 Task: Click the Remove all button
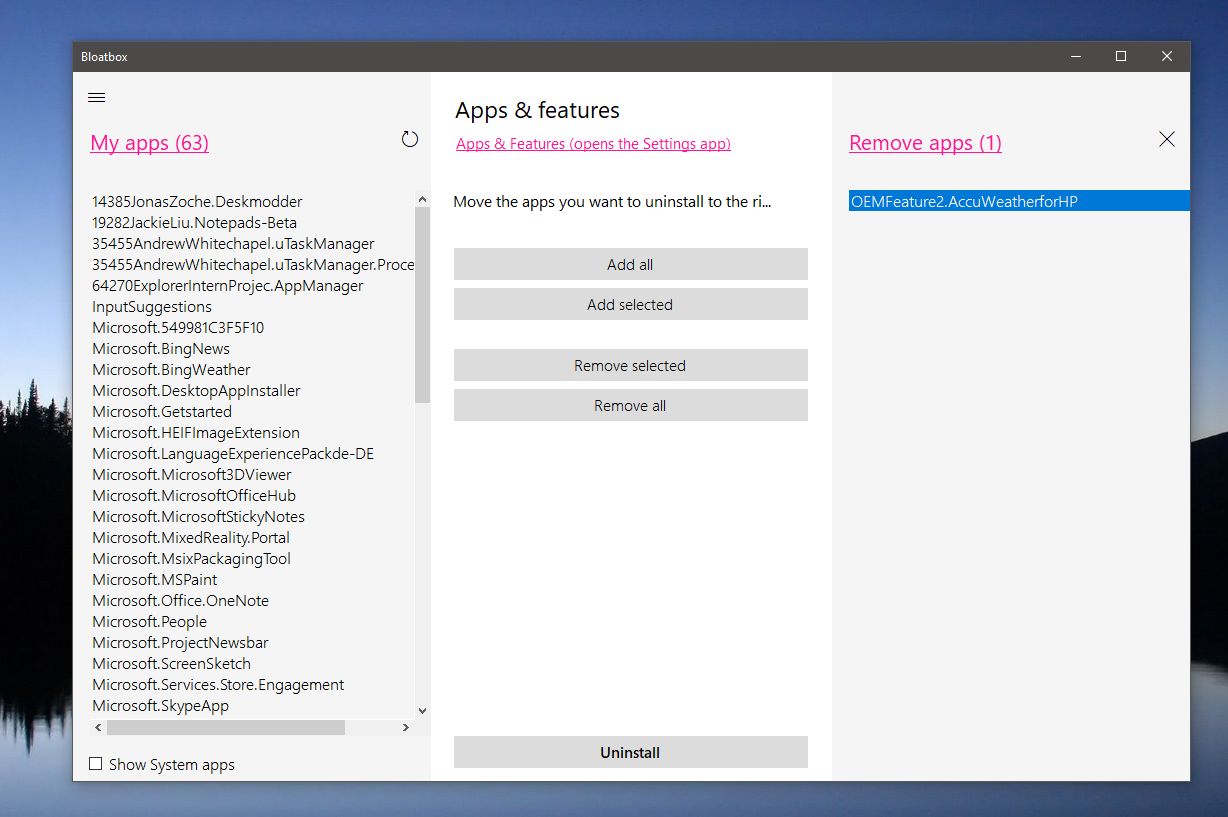coord(630,405)
